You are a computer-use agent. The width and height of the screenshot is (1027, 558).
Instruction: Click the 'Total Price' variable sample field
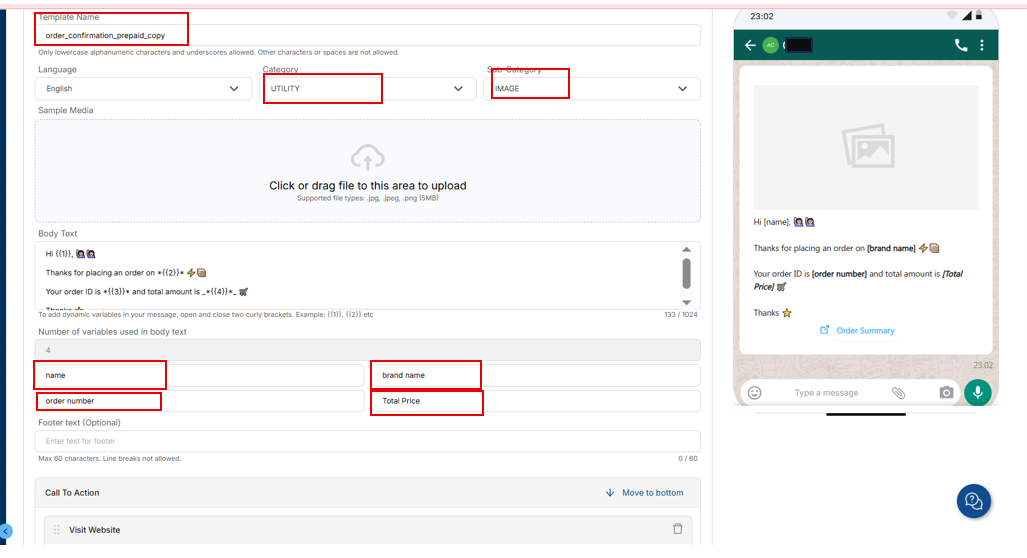click(x=536, y=401)
